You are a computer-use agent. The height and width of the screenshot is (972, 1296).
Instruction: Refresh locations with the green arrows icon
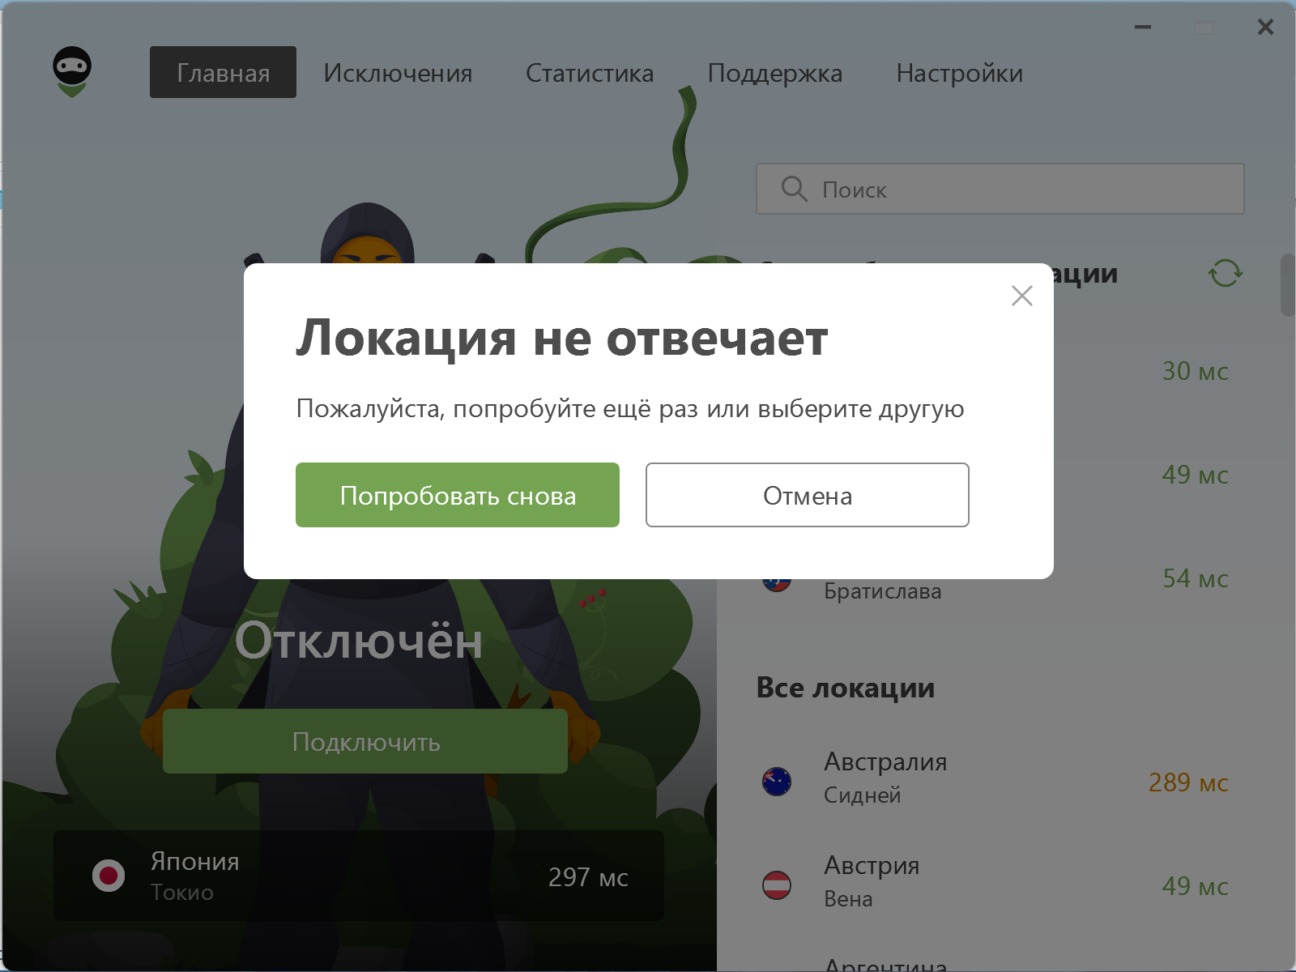coord(1225,273)
